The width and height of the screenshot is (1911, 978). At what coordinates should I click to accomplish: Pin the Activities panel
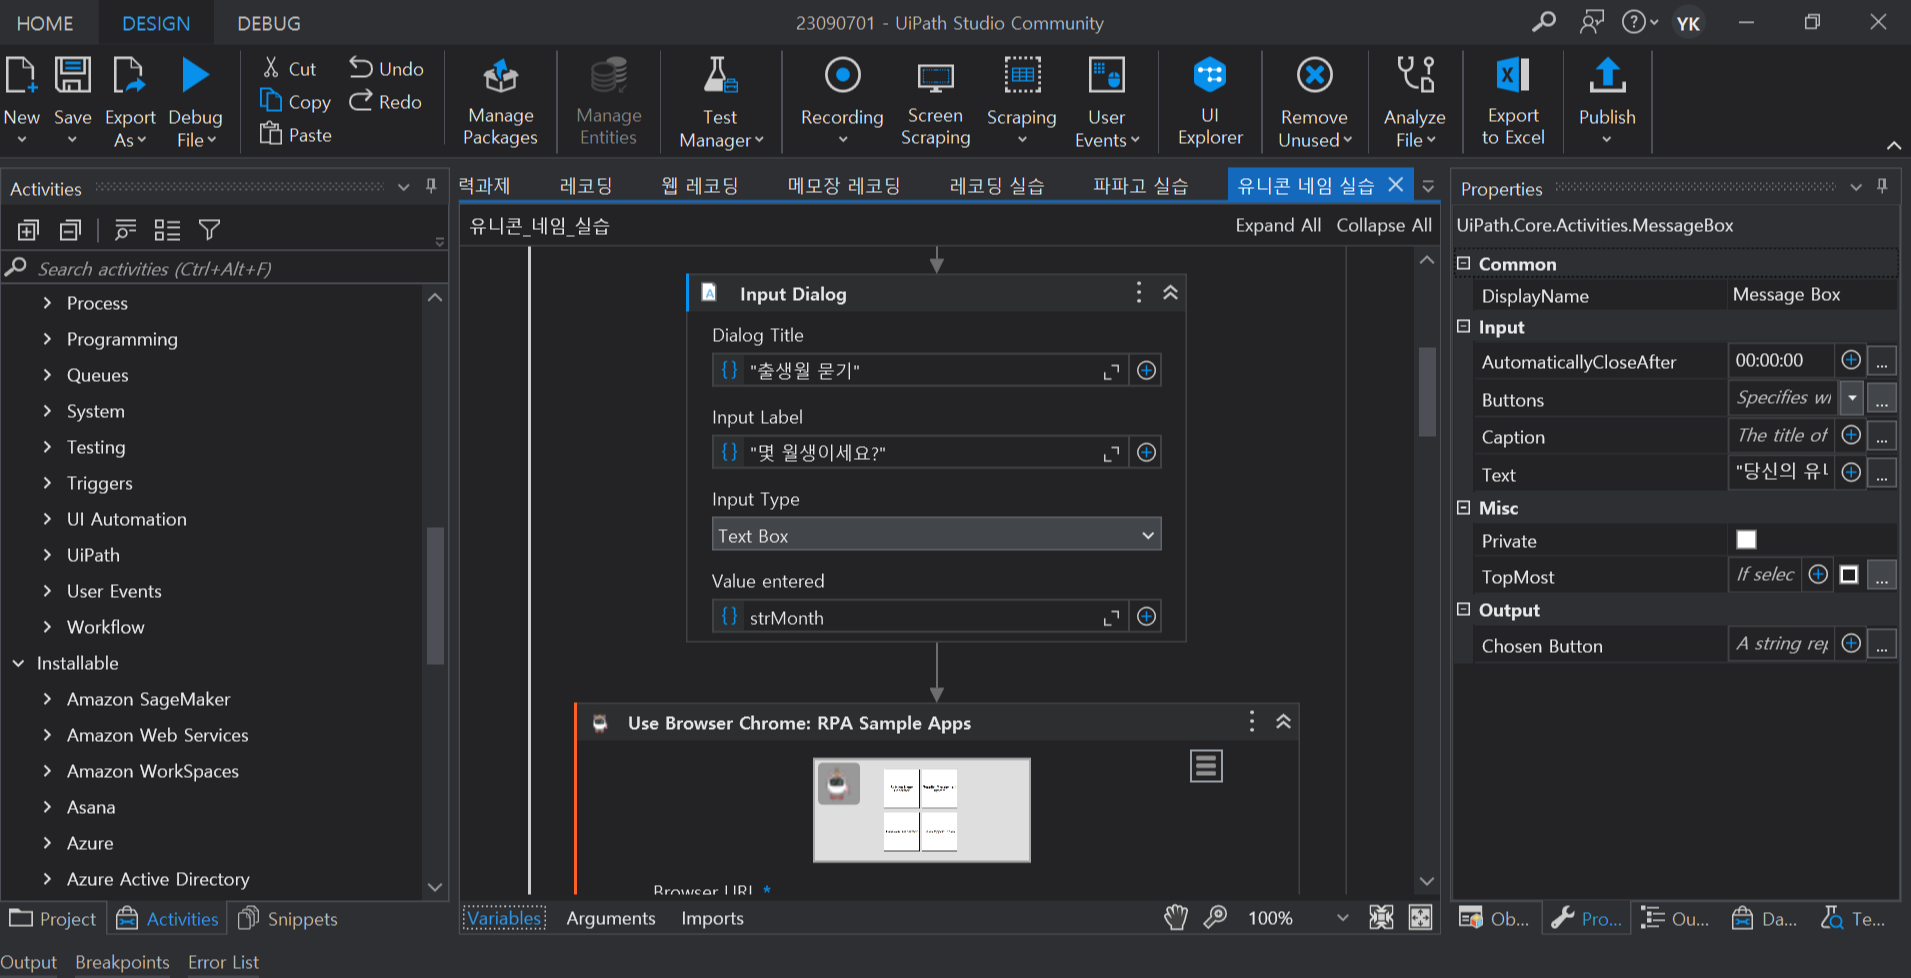(431, 186)
